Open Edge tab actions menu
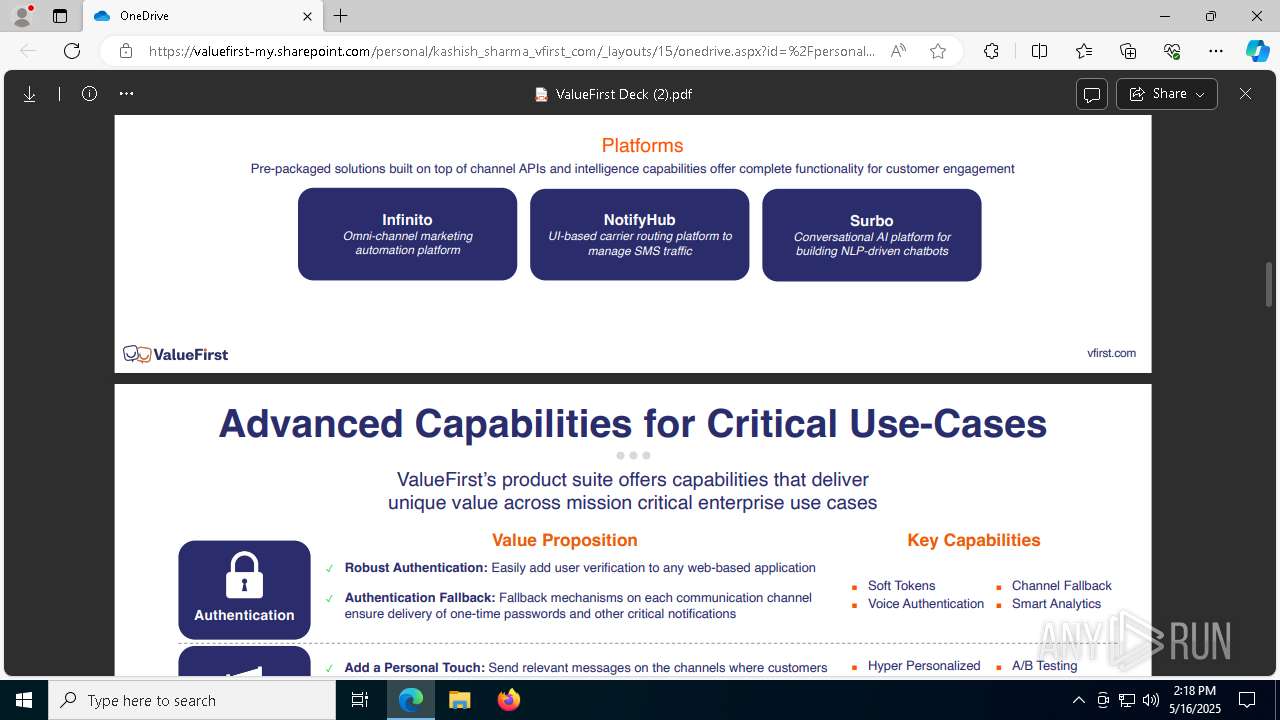This screenshot has height=720, width=1280. 60,16
